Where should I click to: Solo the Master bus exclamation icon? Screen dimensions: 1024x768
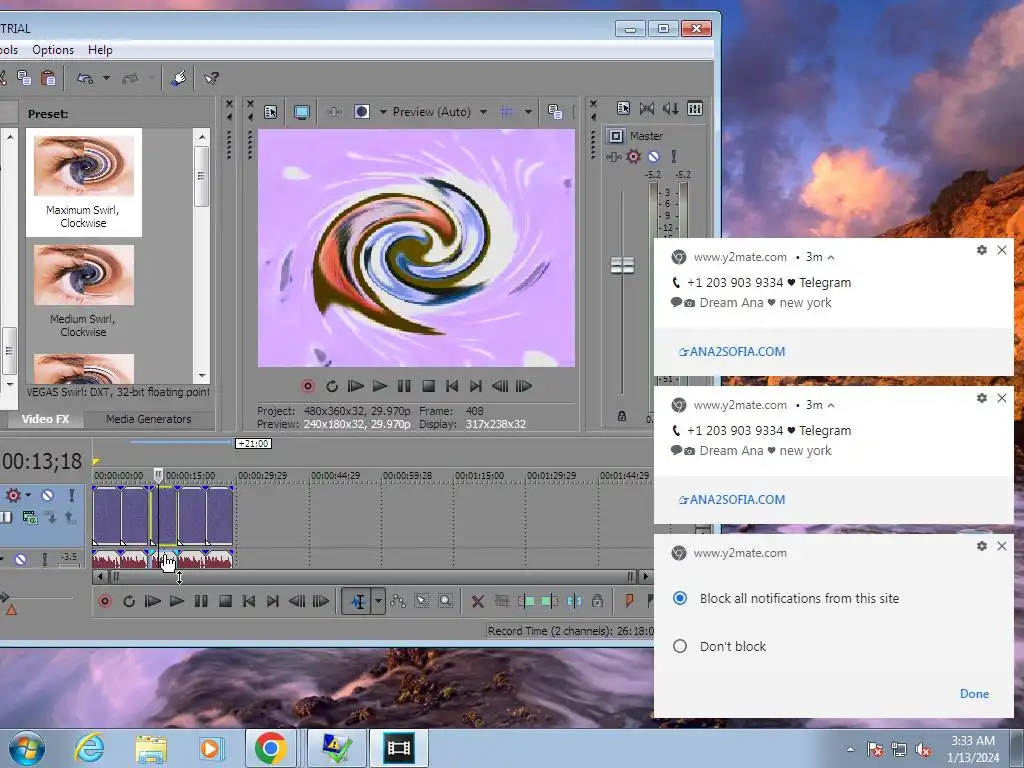673,157
